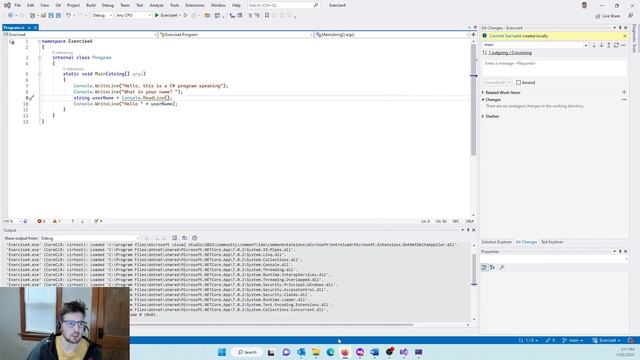
Task: Open the Extensions menu
Action: [195, 5]
